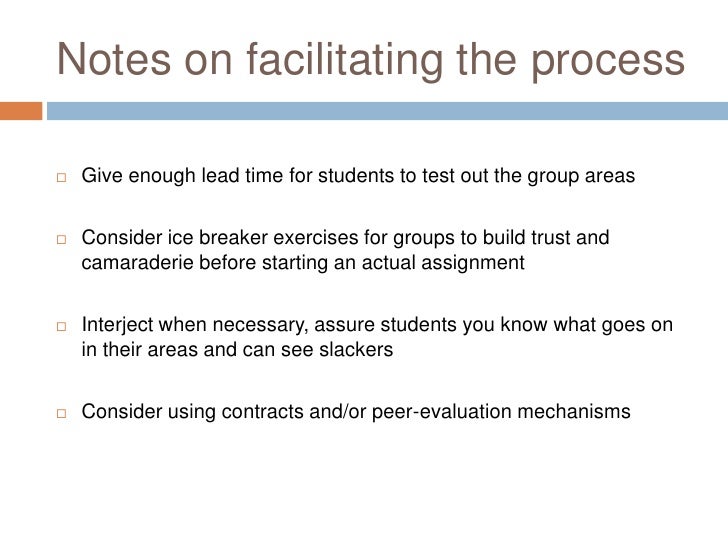Click the square bullet beside "Give enough lead time"

(x=62, y=180)
